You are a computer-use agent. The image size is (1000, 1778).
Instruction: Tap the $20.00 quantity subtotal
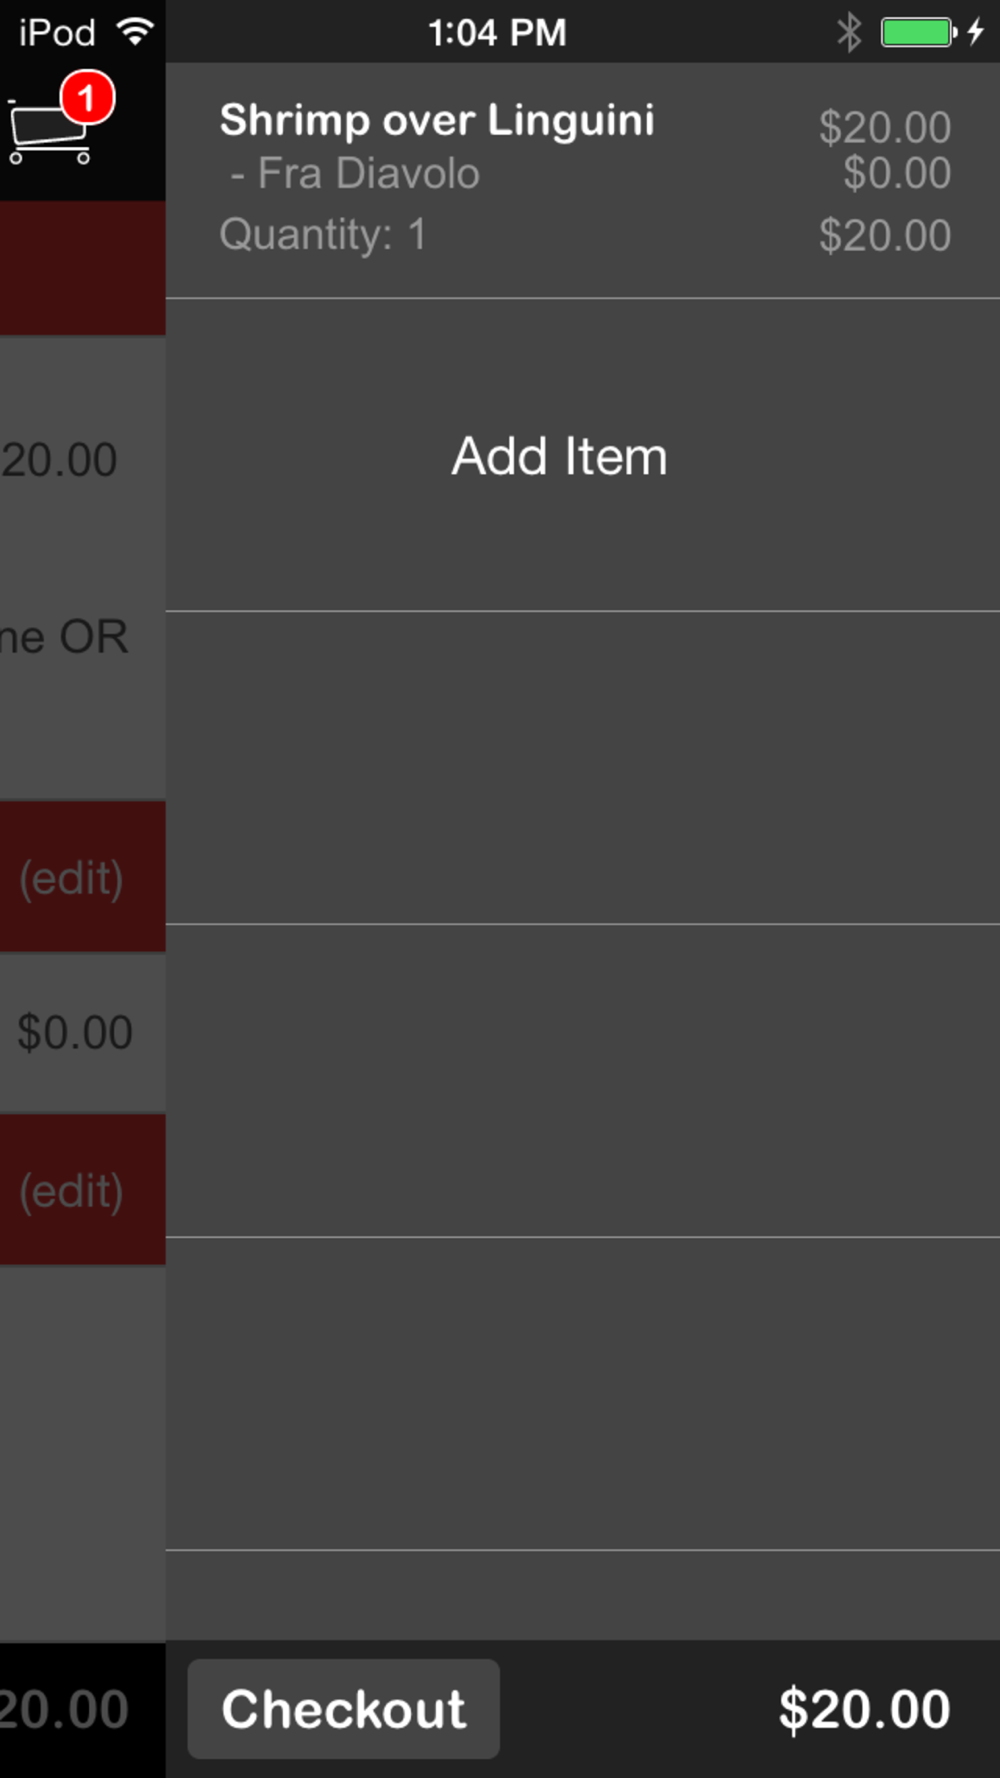[x=884, y=236]
